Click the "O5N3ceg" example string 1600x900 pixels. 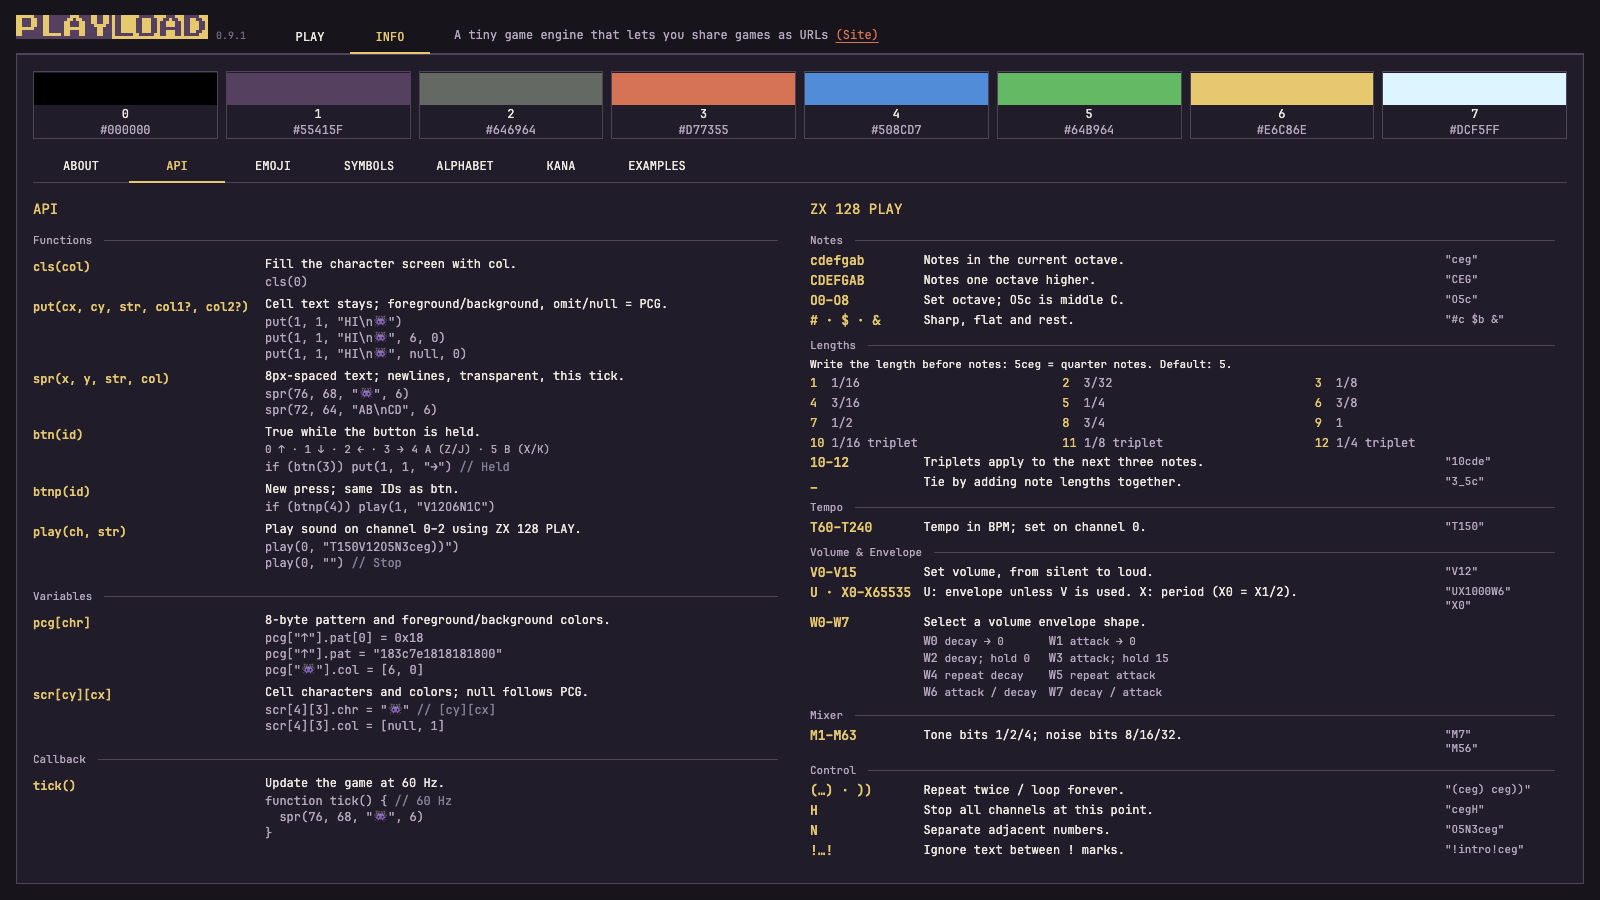coord(1474,829)
